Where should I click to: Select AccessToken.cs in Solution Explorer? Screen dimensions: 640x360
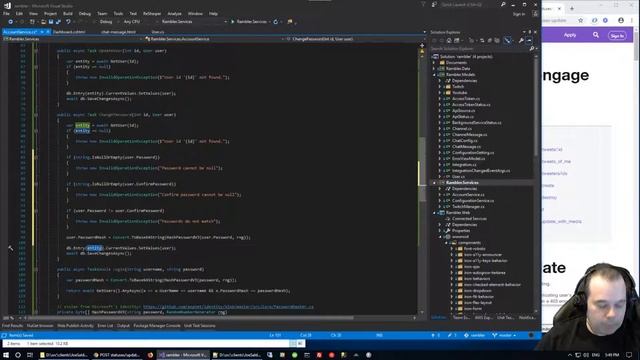pyautogui.click(x=466, y=99)
